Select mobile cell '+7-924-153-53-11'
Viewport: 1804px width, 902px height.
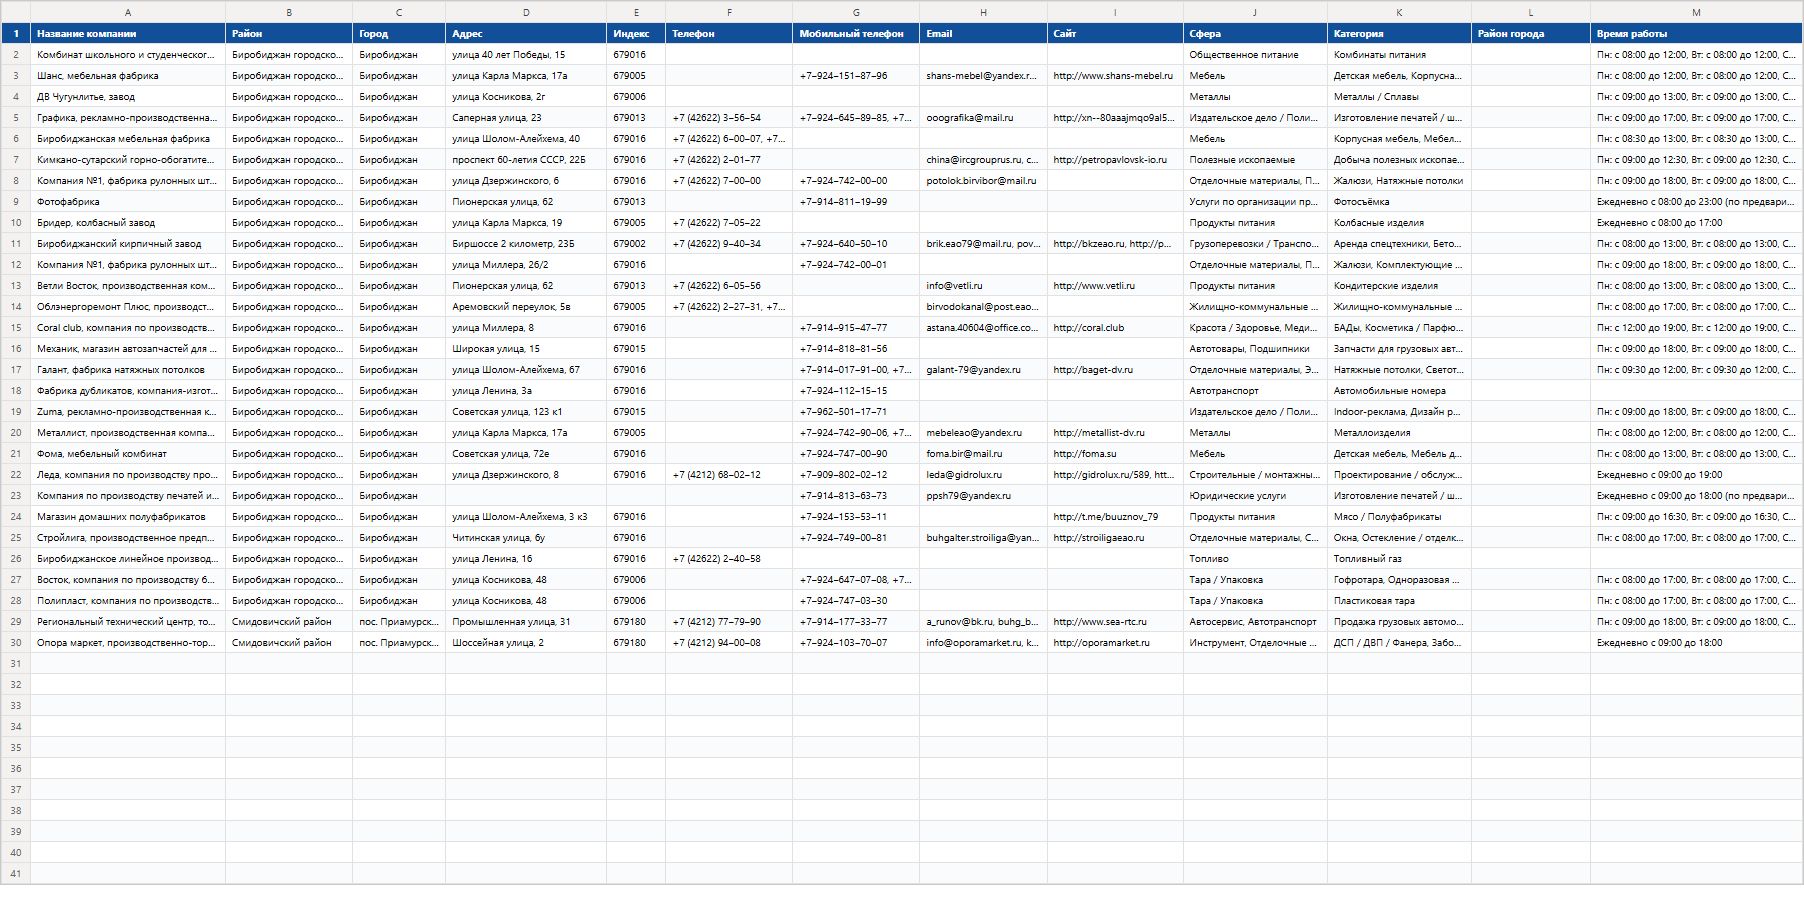coord(856,516)
